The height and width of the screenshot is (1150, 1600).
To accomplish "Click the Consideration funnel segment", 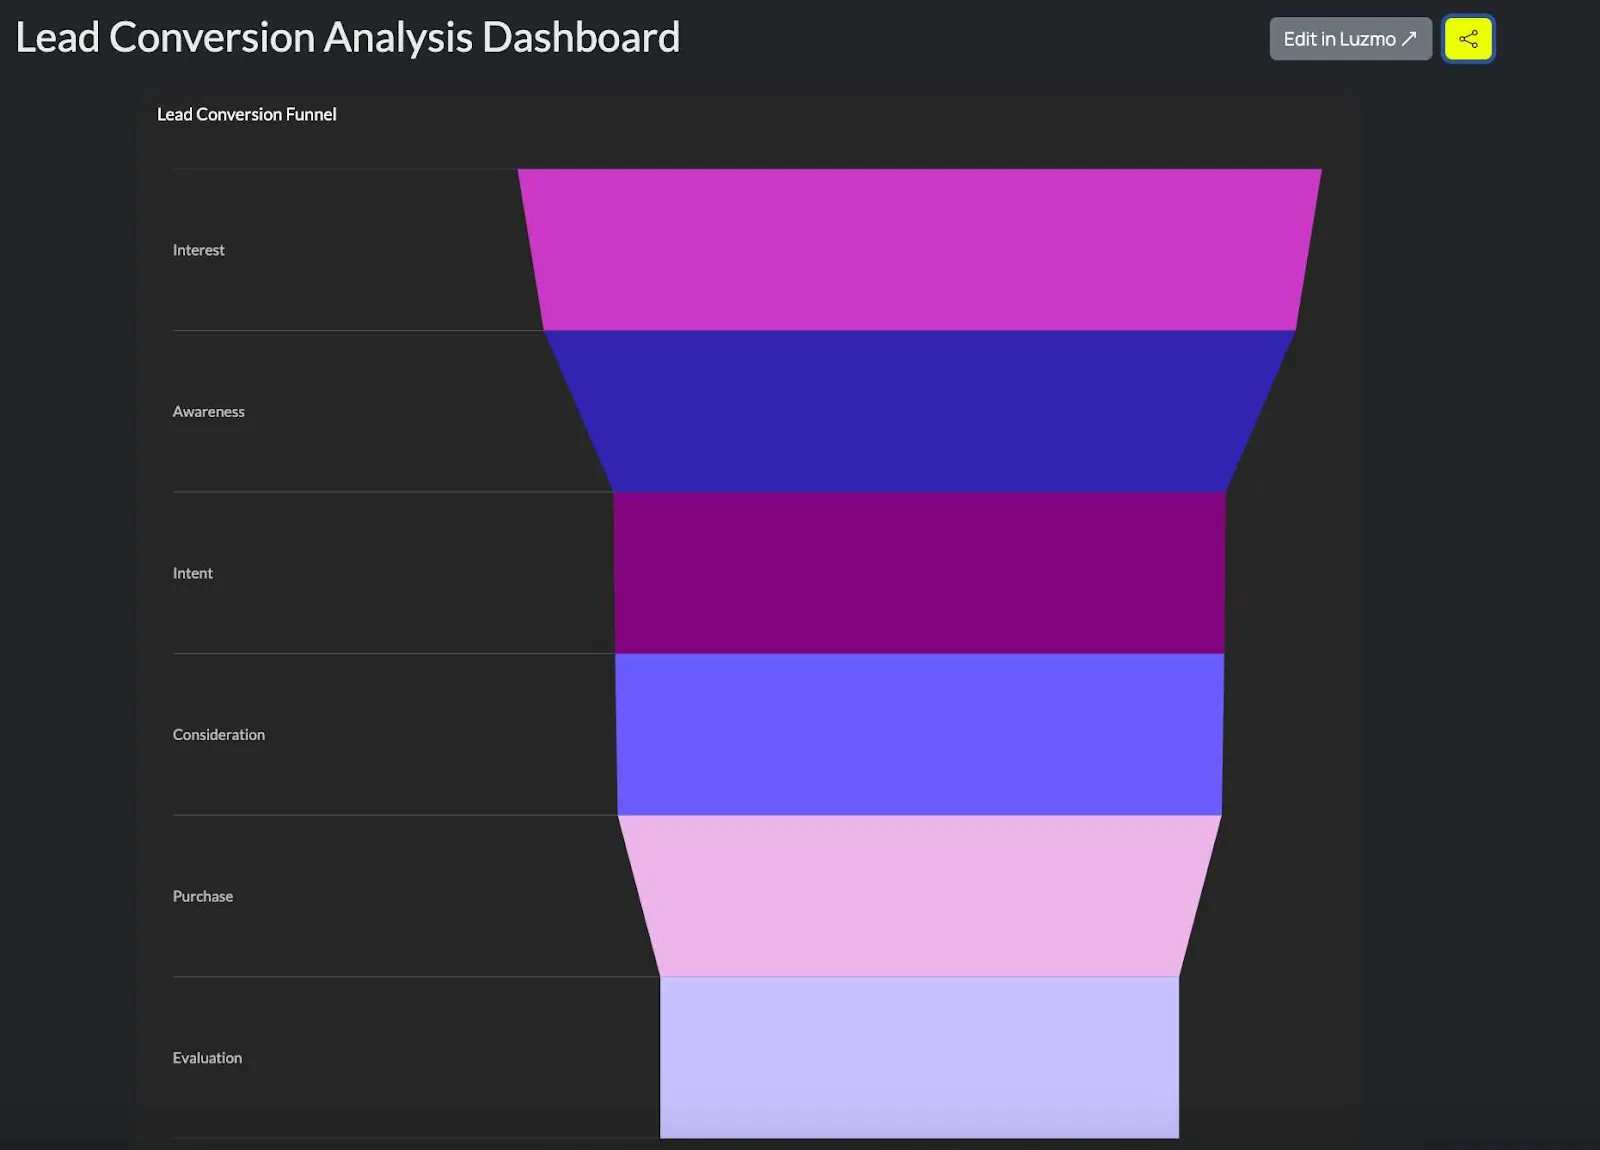I will tap(919, 734).
